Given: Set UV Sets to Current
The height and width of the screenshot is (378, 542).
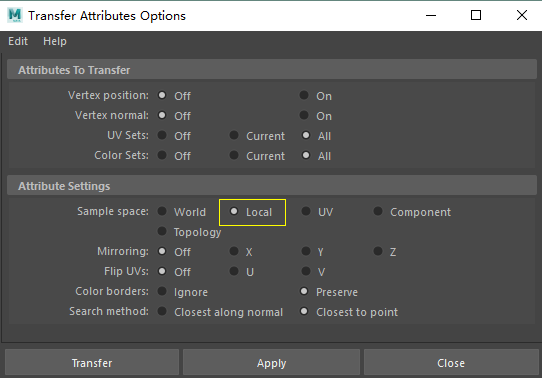Looking at the screenshot, I should point(234,135).
